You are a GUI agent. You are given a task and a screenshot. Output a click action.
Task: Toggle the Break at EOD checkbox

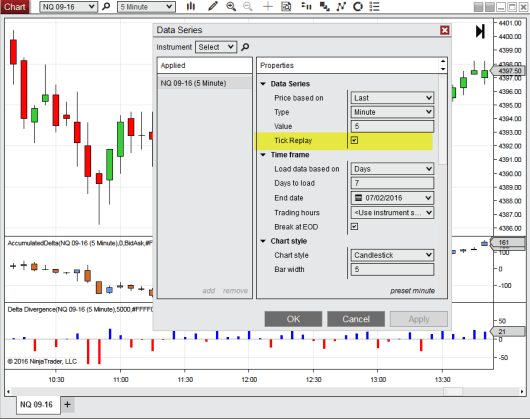(x=354, y=226)
